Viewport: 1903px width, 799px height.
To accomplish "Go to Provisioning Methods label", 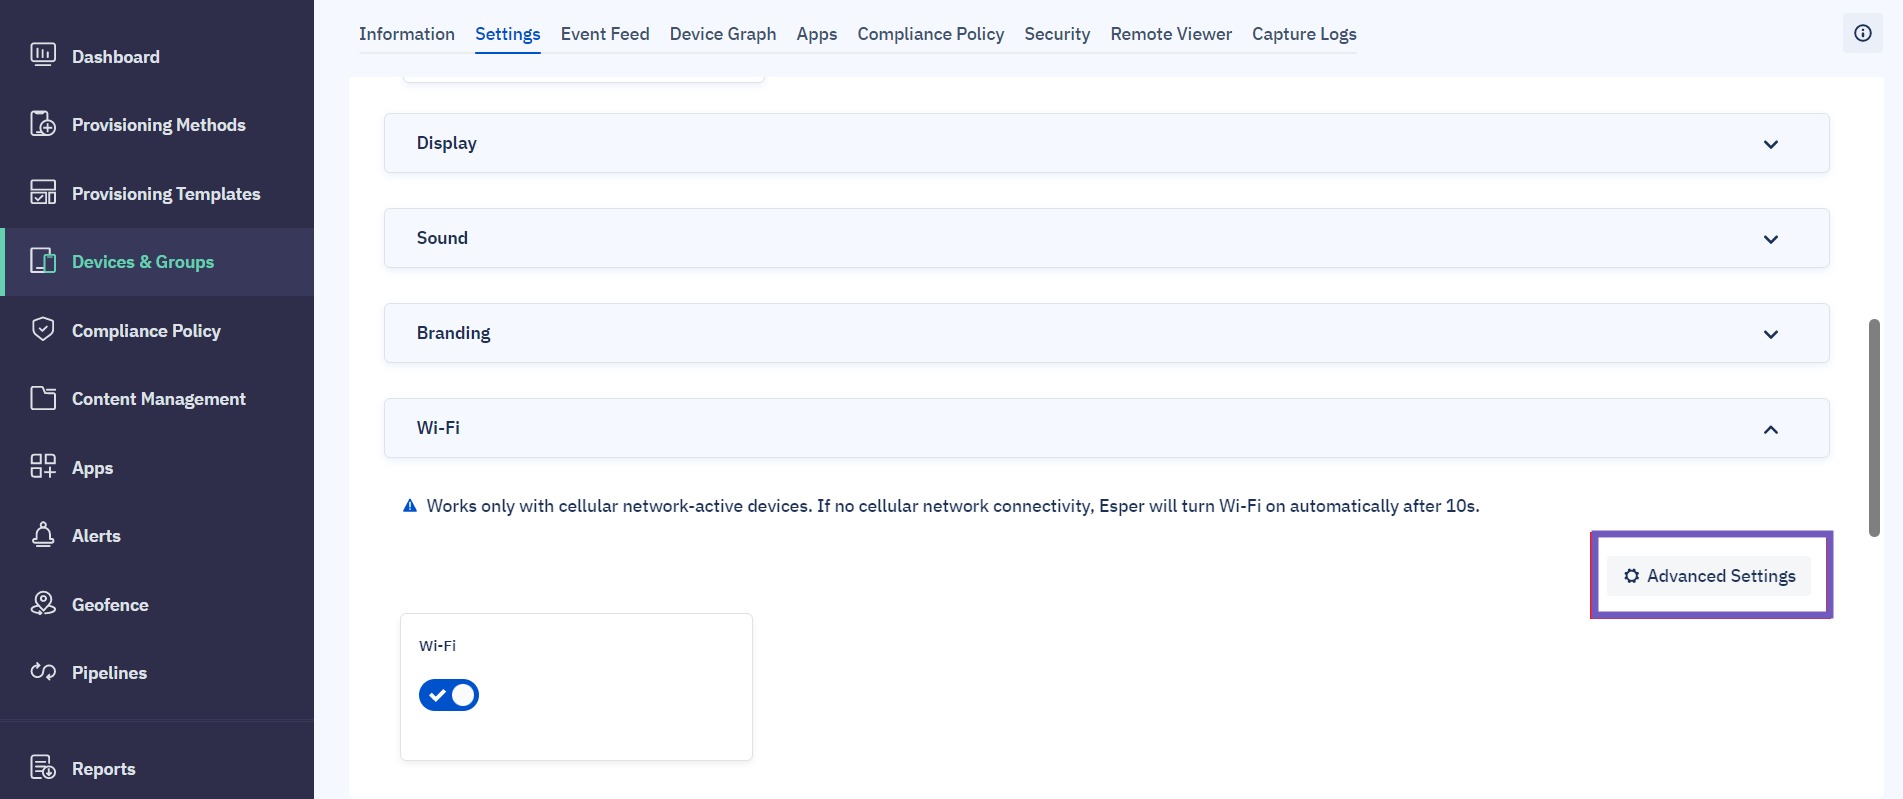I will coord(159,125).
